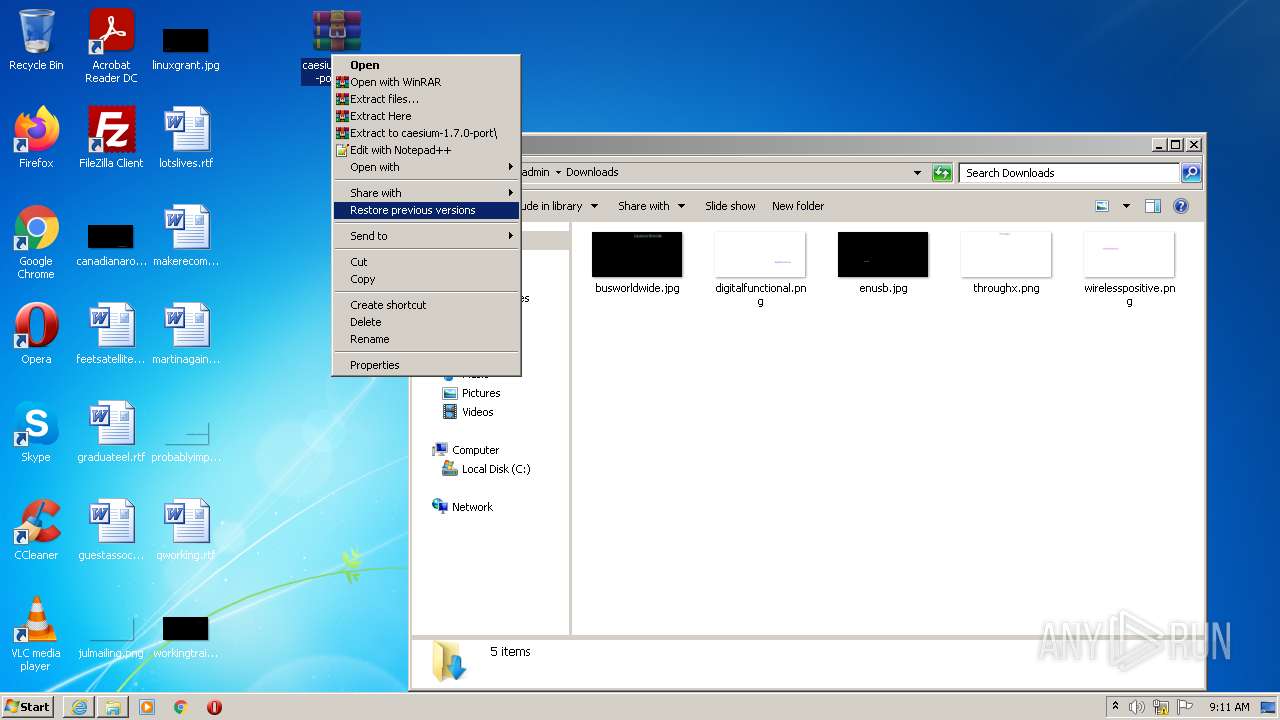Choose Delete from context menu
Viewport: 1280px width, 720px height.
(427, 322)
